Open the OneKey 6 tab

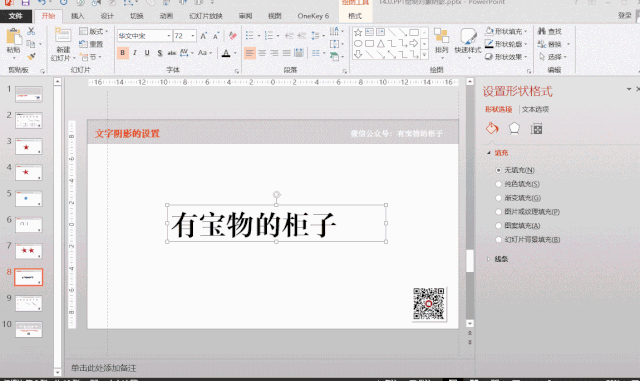[313, 16]
